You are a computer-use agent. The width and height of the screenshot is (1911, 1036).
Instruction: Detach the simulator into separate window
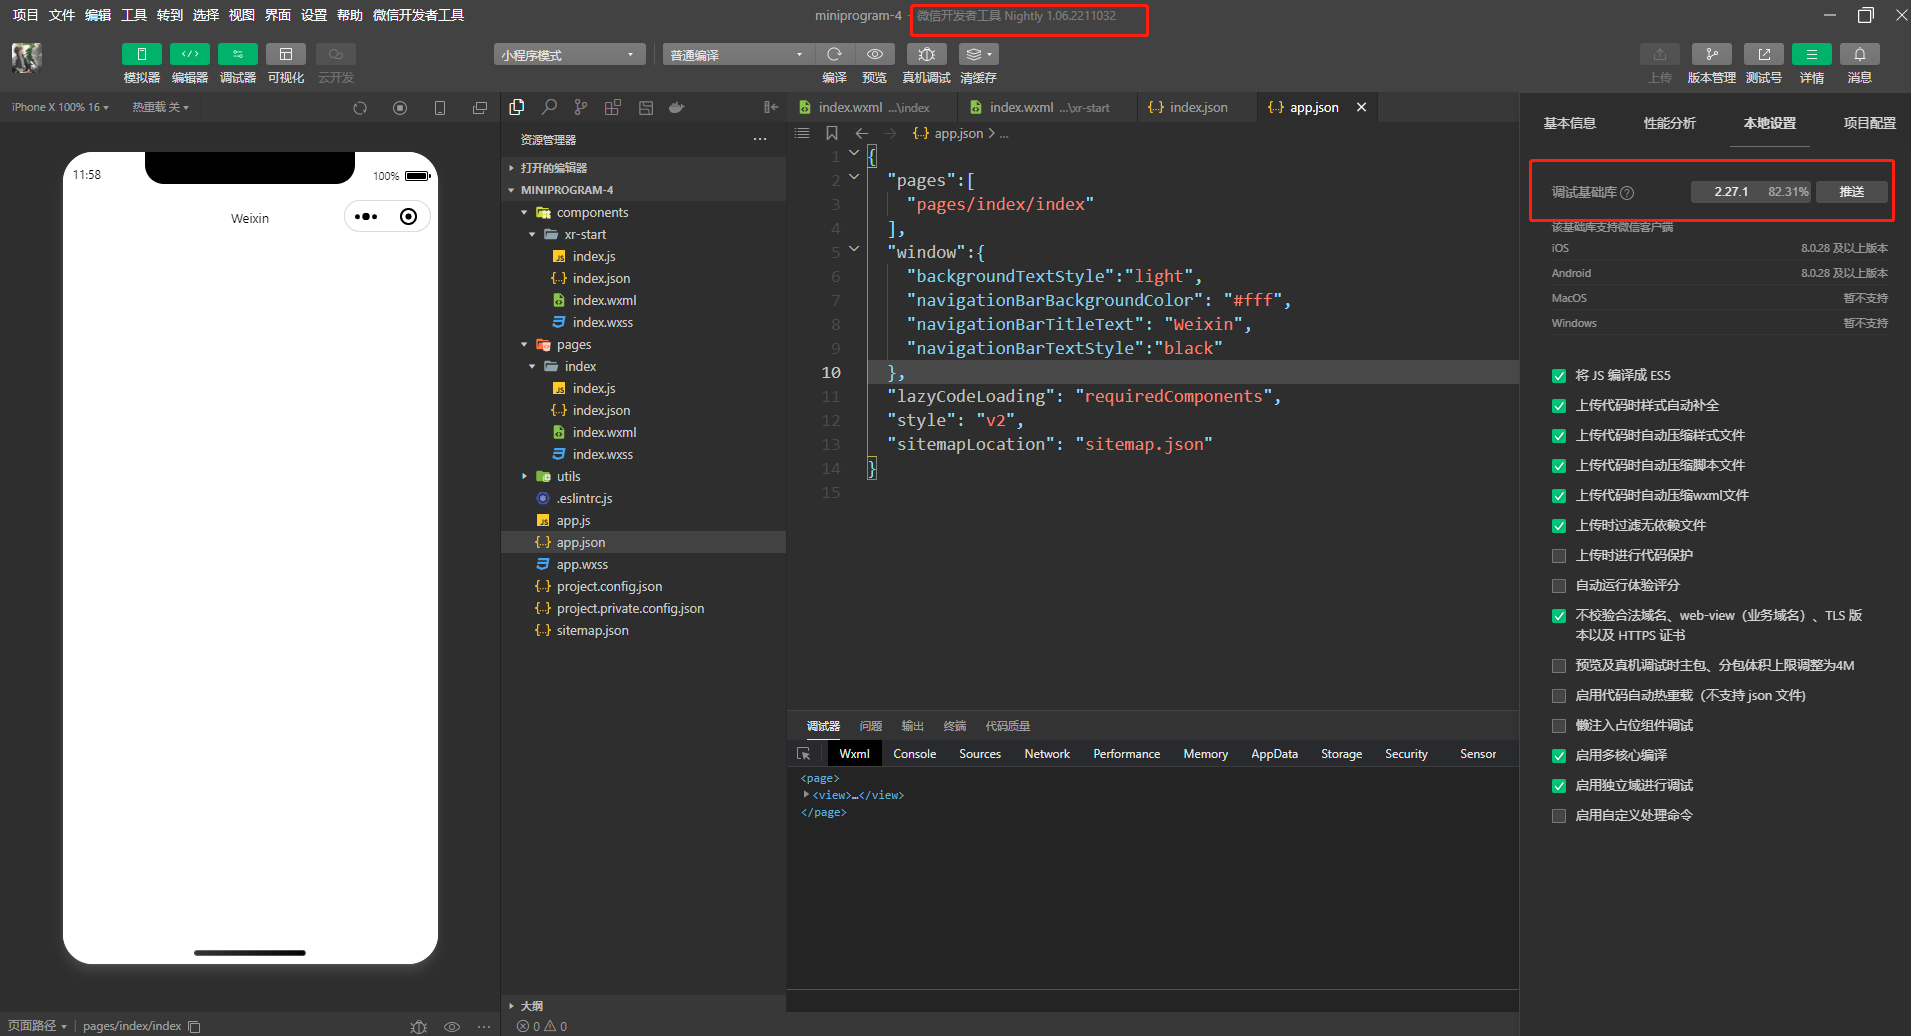pyautogui.click(x=480, y=108)
